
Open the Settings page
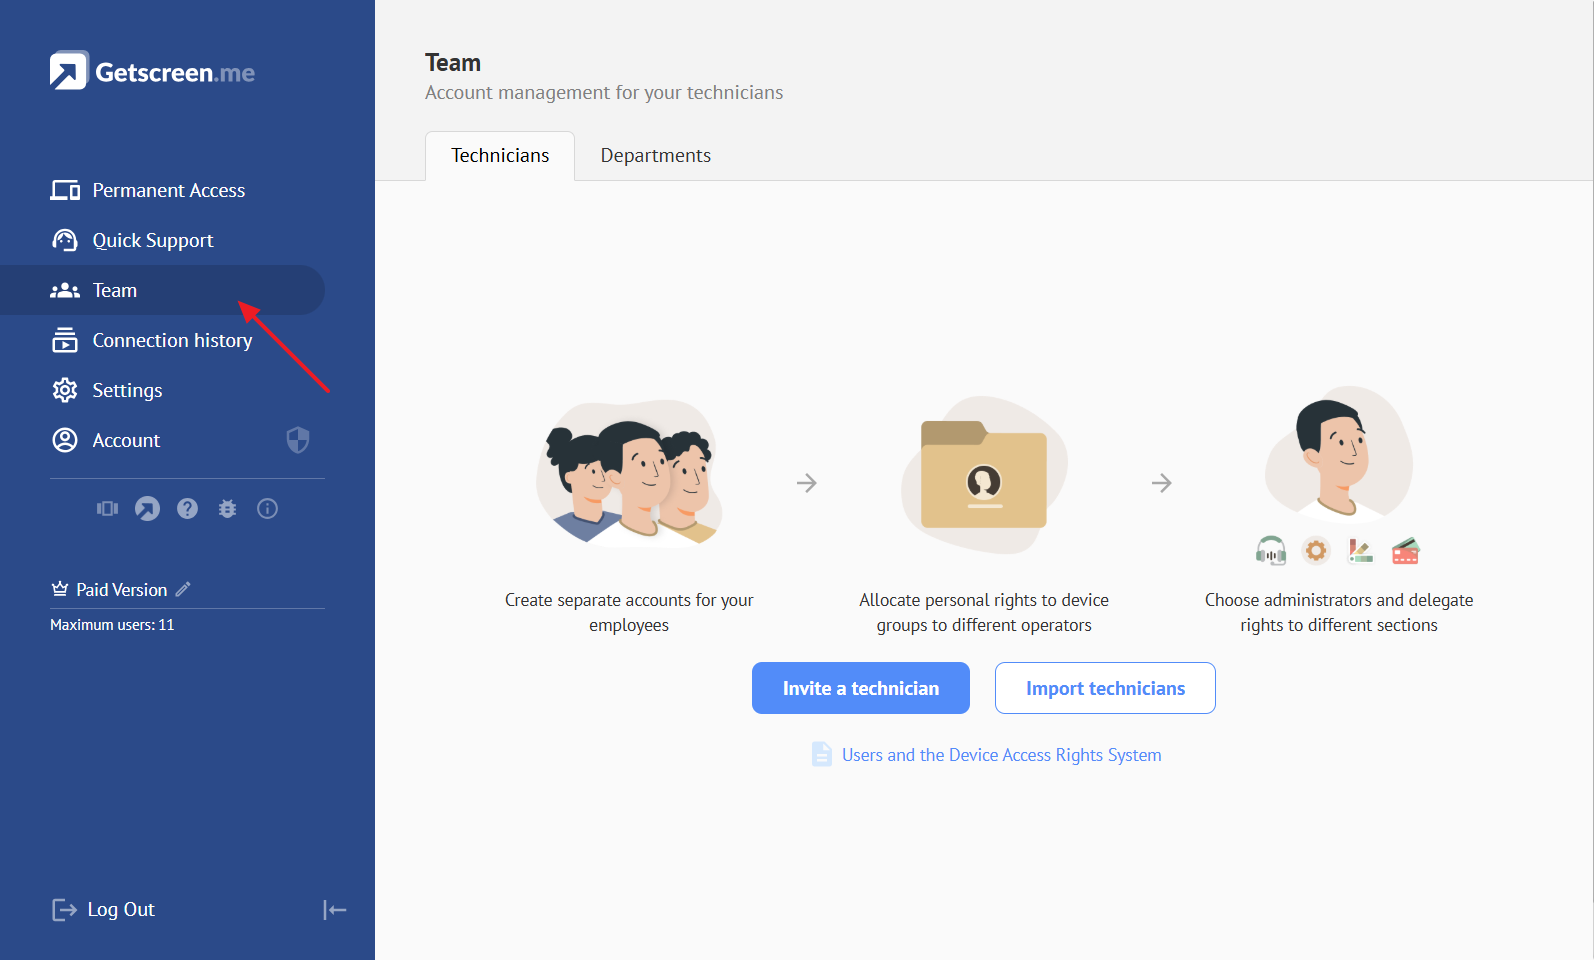[x=127, y=390]
